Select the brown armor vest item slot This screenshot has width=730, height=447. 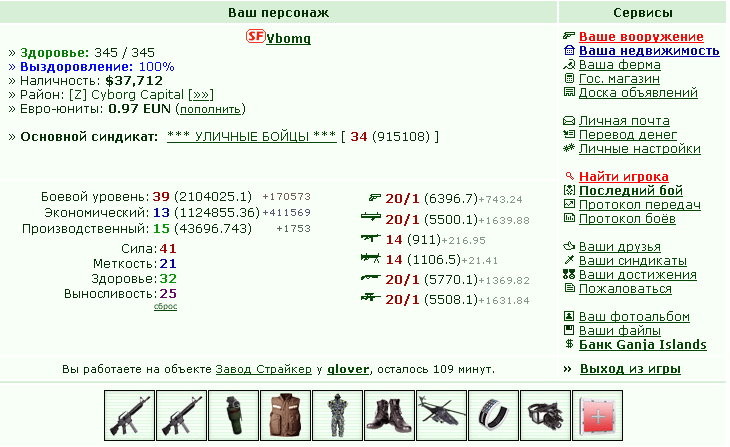pos(286,415)
